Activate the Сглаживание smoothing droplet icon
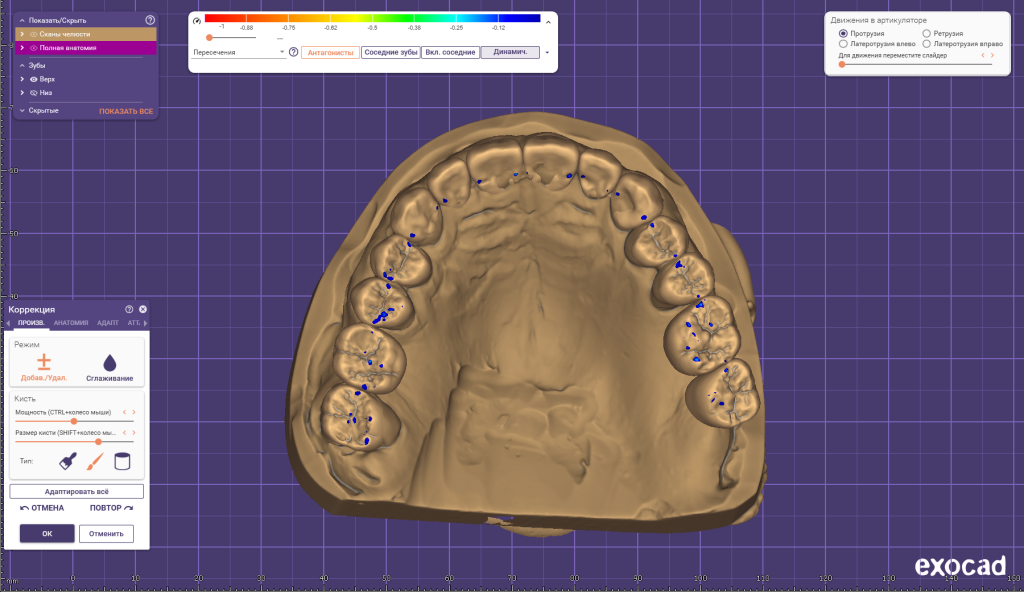The height and width of the screenshot is (592, 1024). (x=109, y=360)
